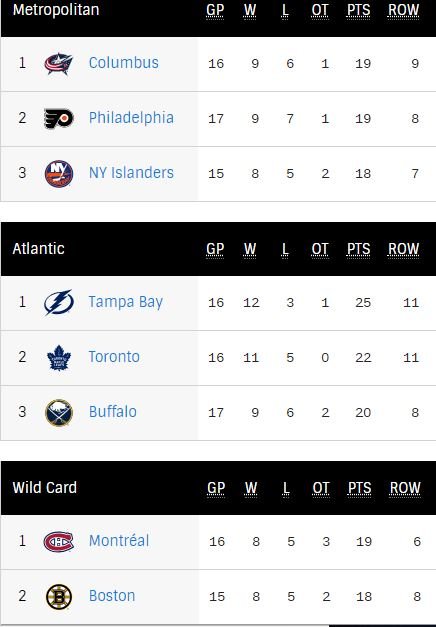Click the Toronto Maple Leafs logo
This screenshot has width=436, height=627.
point(58,357)
